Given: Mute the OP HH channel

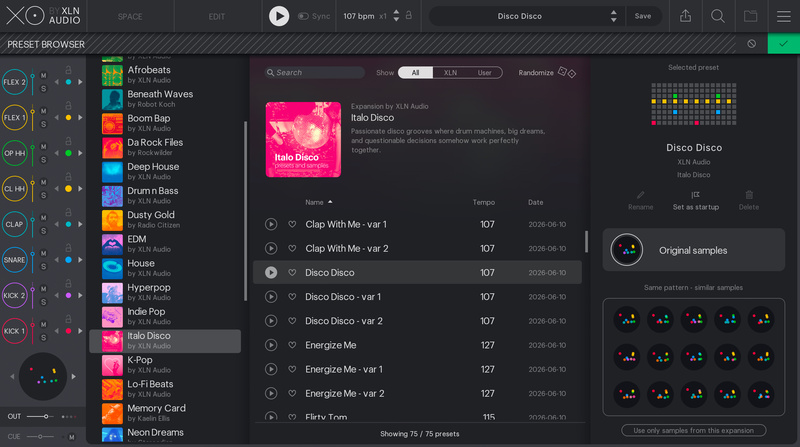Looking at the screenshot, I should click(43, 147).
